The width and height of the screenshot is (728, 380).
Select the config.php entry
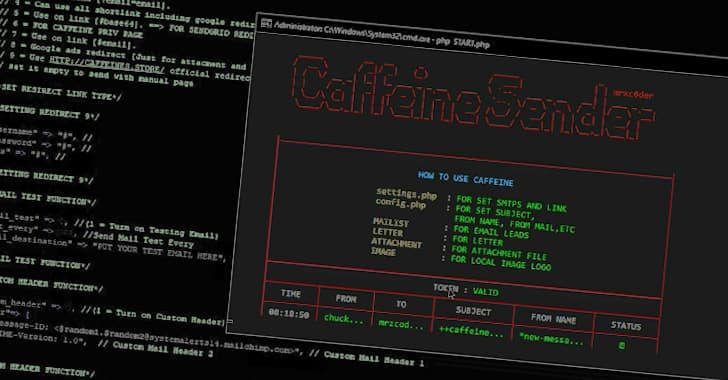point(401,203)
